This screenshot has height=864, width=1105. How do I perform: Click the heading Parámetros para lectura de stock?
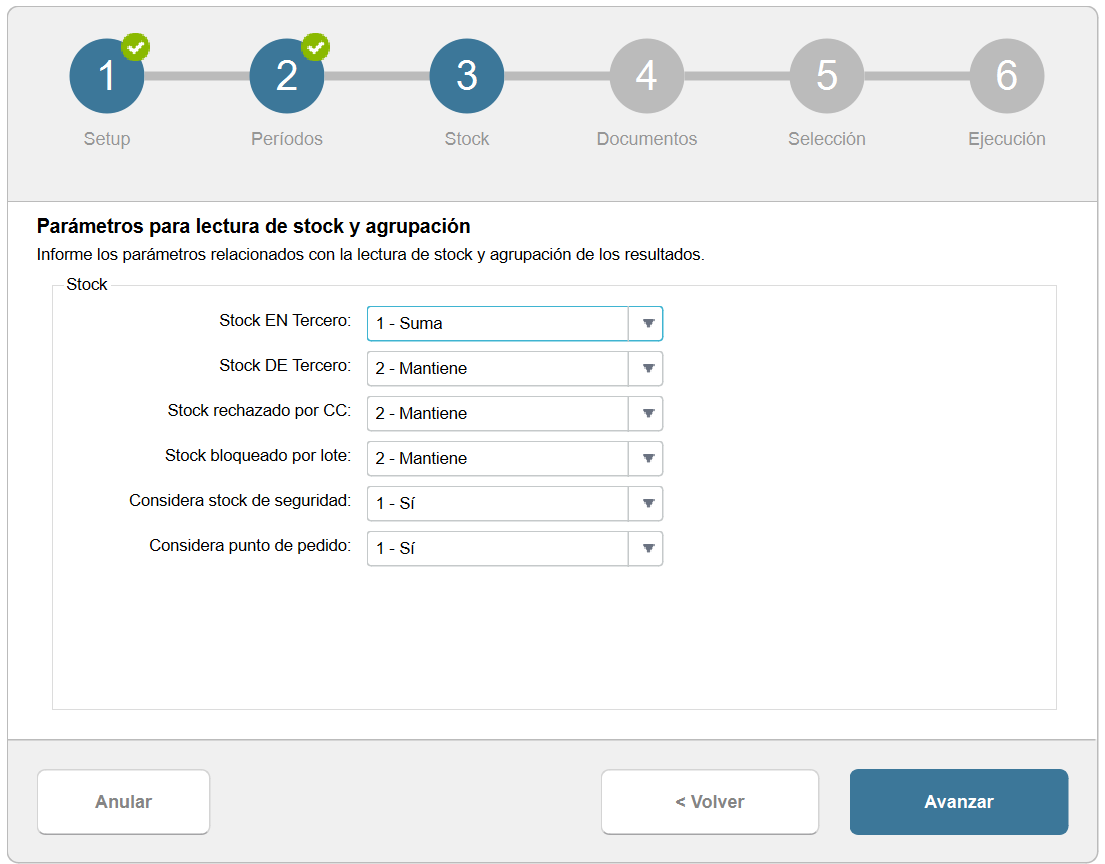point(254,226)
